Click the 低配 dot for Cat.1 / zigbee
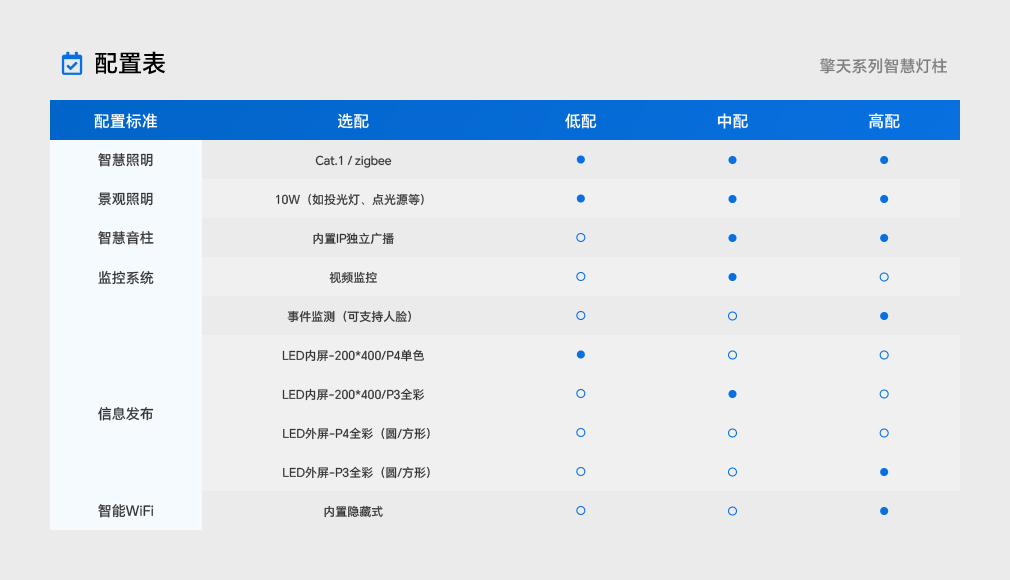 click(x=581, y=160)
